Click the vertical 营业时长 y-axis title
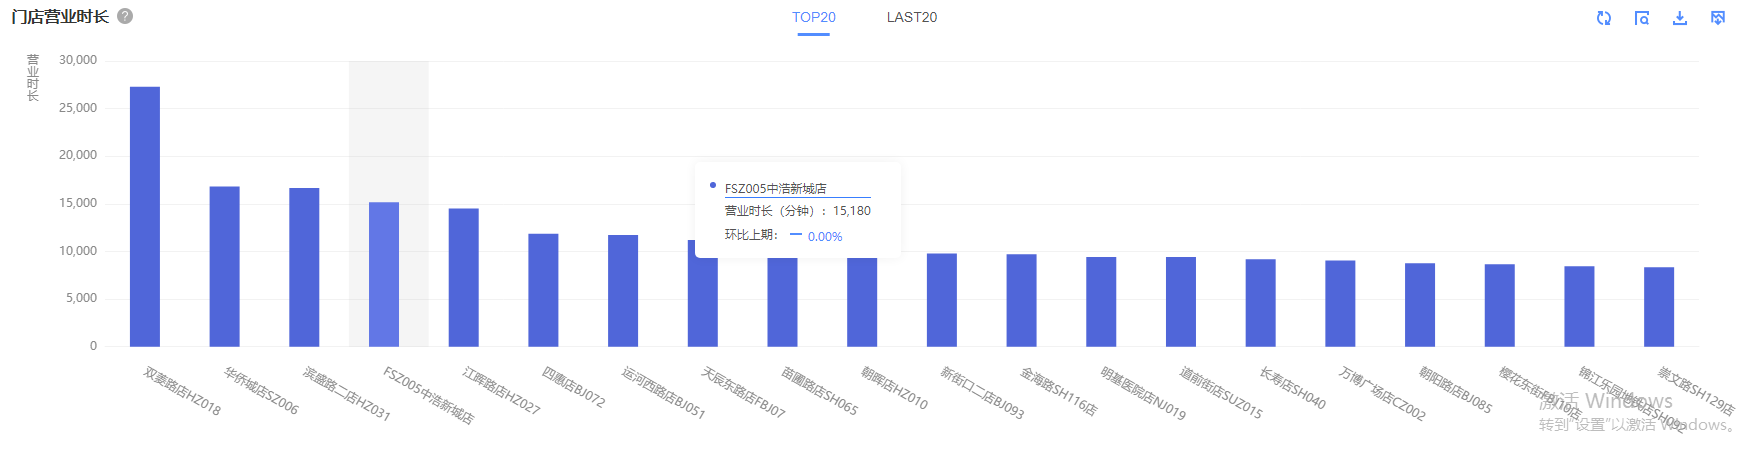 tap(32, 78)
